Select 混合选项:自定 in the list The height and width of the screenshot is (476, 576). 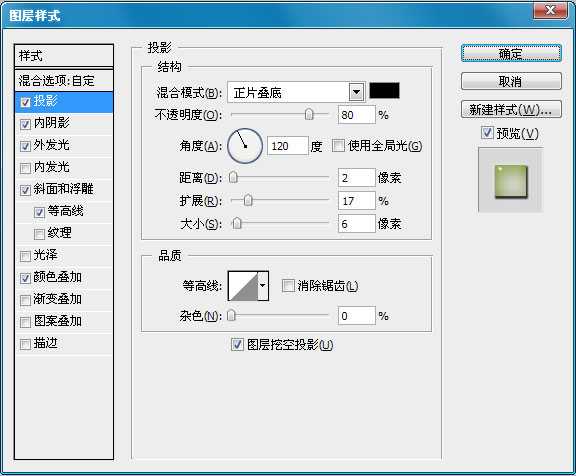(64, 80)
